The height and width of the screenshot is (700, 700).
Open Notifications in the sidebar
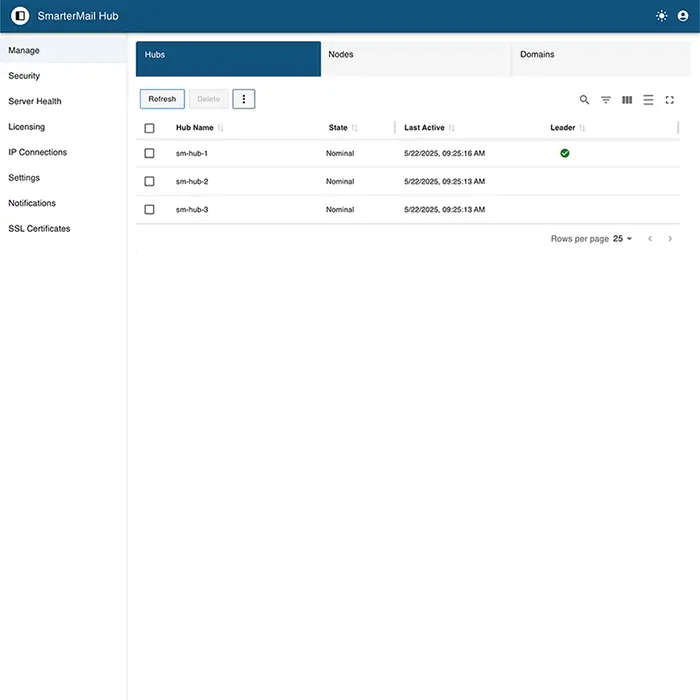(63, 203)
